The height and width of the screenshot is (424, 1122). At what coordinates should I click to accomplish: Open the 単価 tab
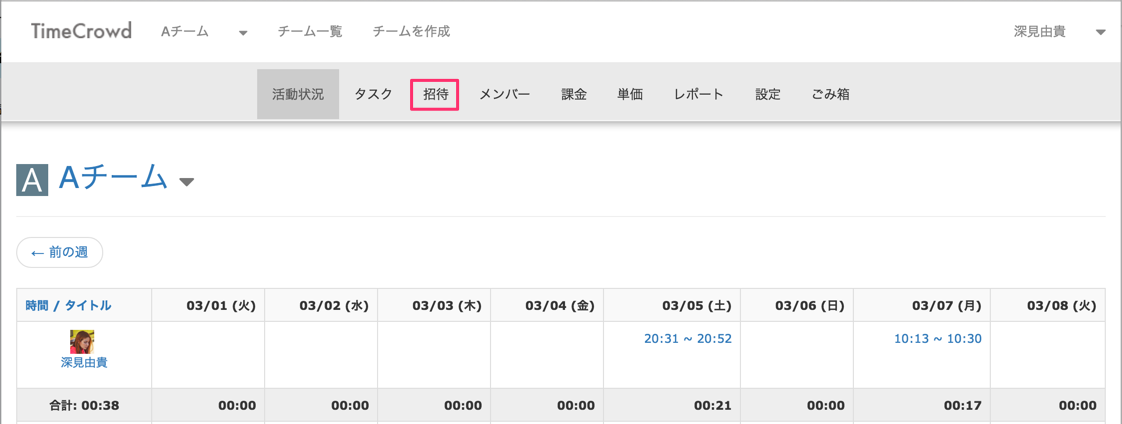630,94
